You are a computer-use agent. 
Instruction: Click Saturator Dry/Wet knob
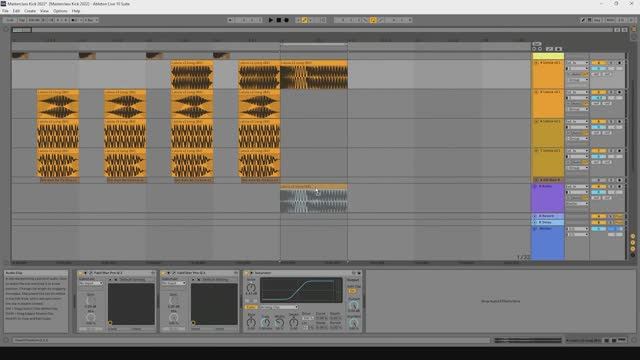pyautogui.click(x=354, y=322)
